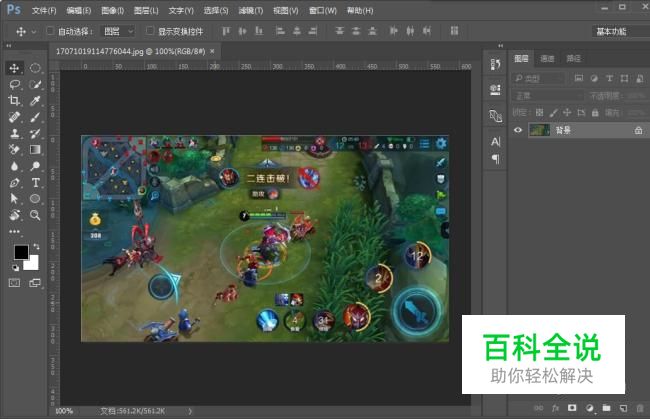
Task: Click the 背景 layer thumbnail
Action: (539, 130)
